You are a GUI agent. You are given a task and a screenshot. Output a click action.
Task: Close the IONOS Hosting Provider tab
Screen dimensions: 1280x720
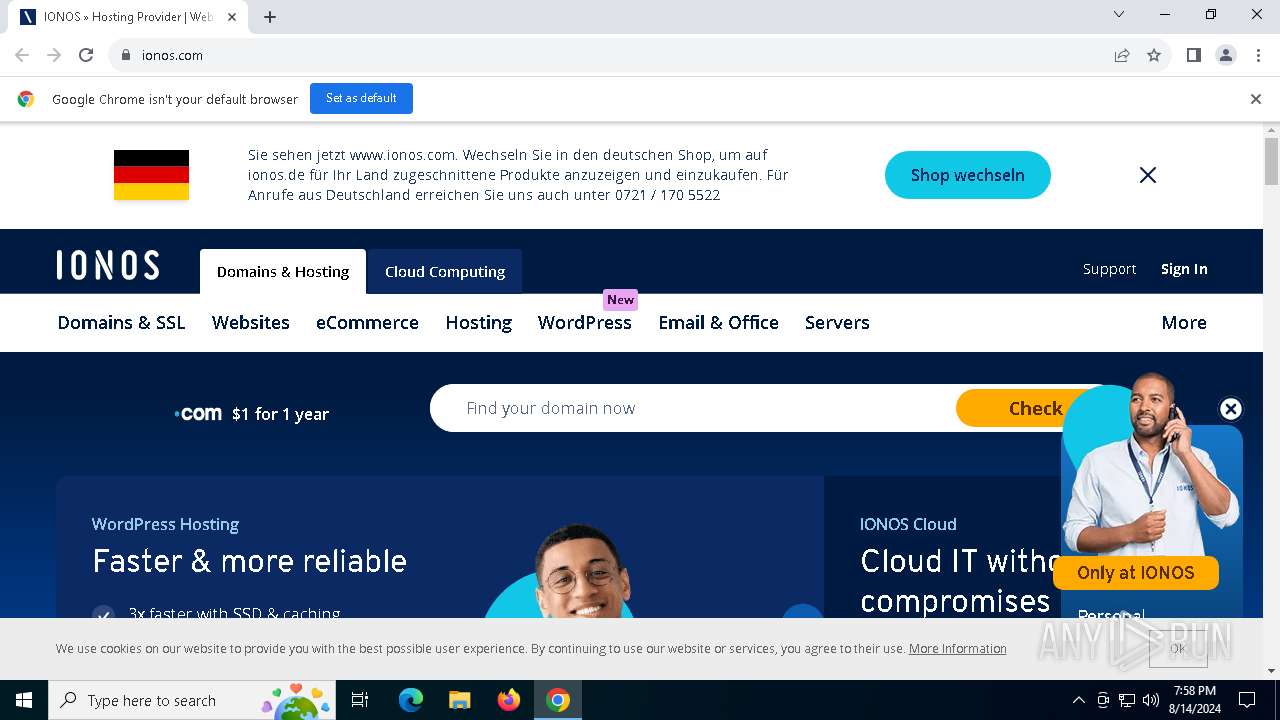[x=232, y=17]
